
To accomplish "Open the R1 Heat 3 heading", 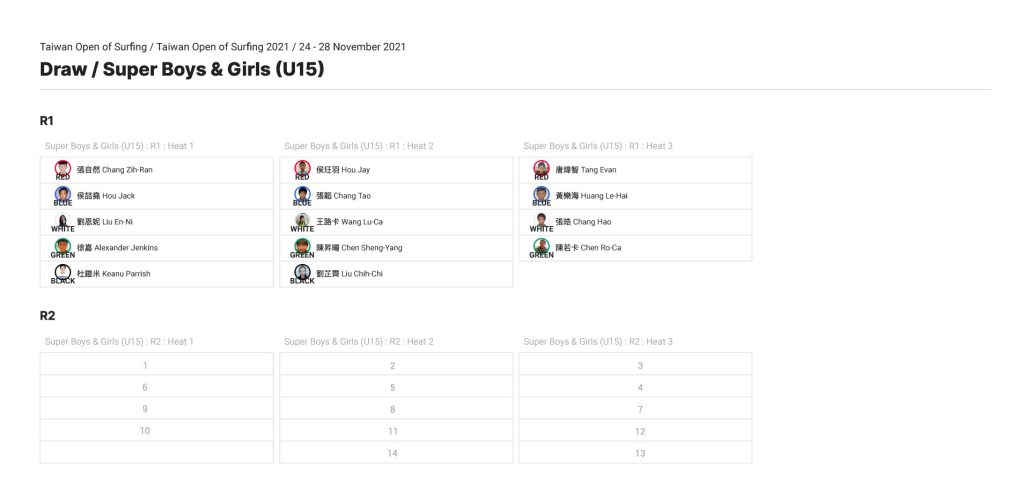I will 598,146.
